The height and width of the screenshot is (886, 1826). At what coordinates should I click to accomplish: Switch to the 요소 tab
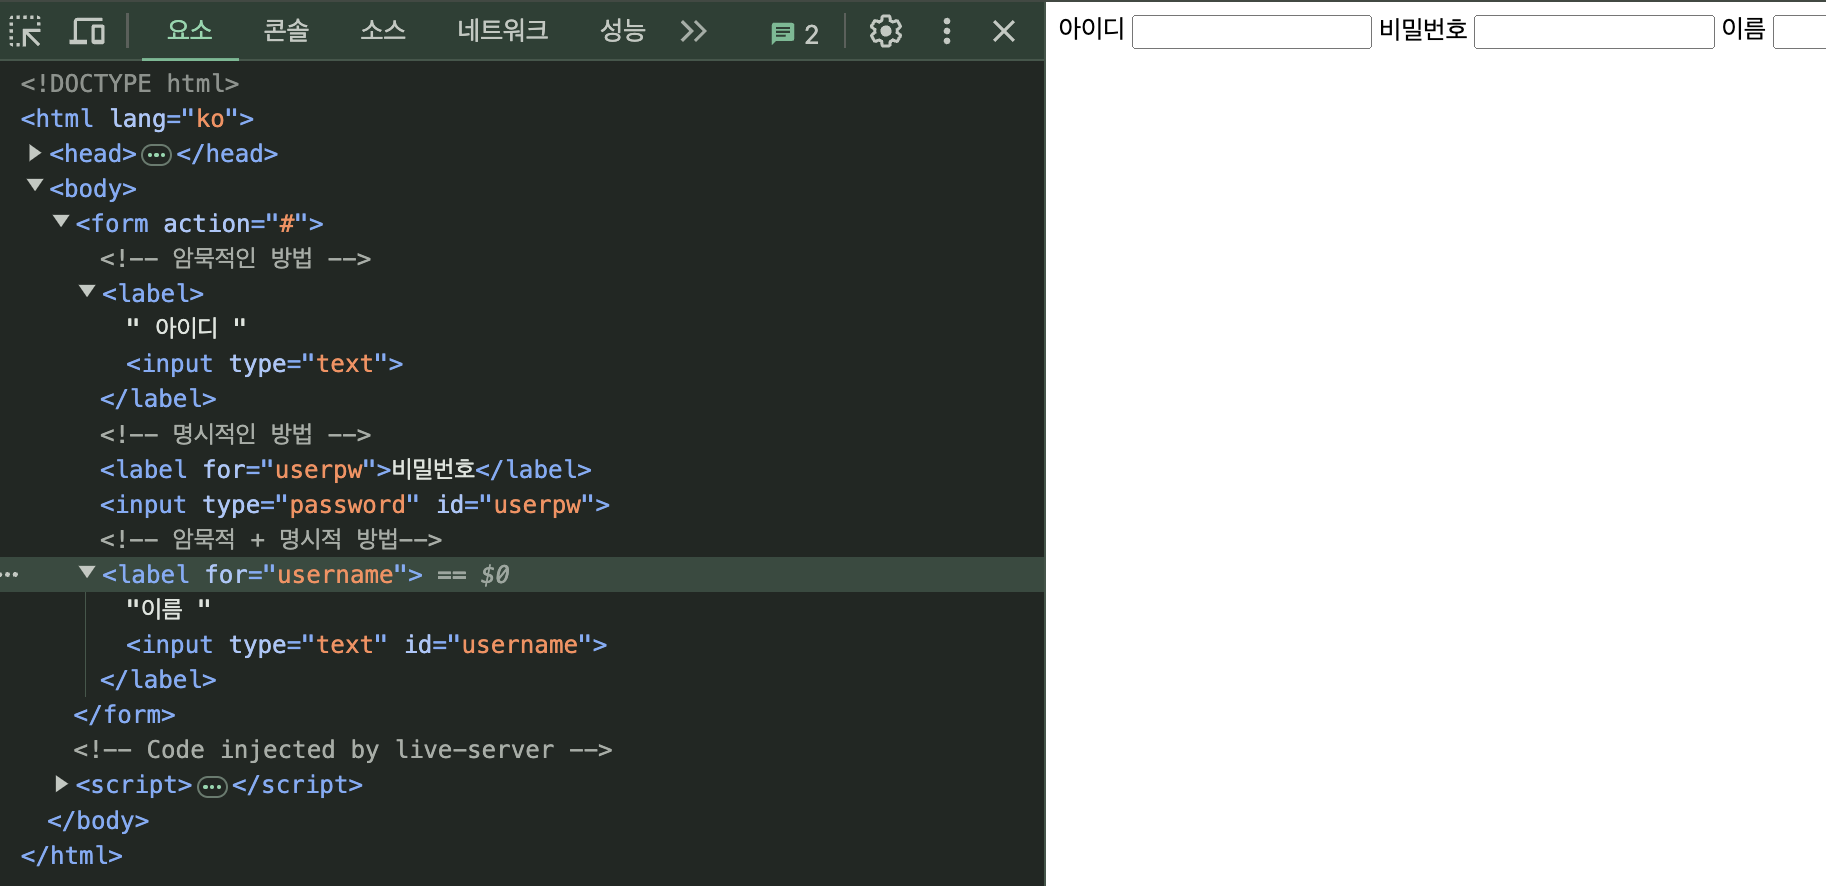[x=190, y=31]
